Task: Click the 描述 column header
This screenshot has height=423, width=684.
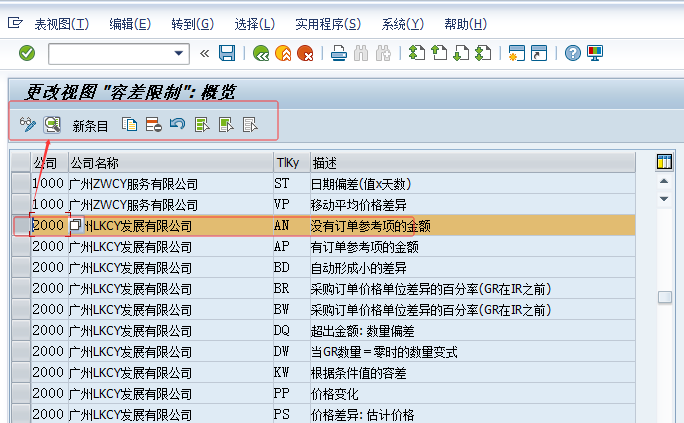Action: 473,163
